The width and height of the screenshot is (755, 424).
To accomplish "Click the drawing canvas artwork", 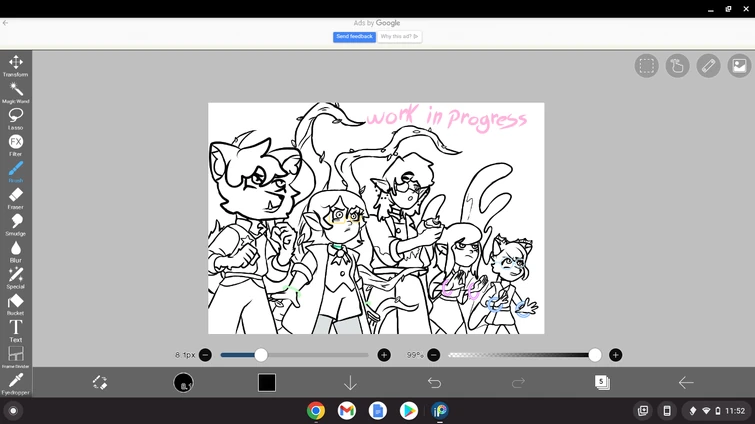I will click(x=376, y=218).
